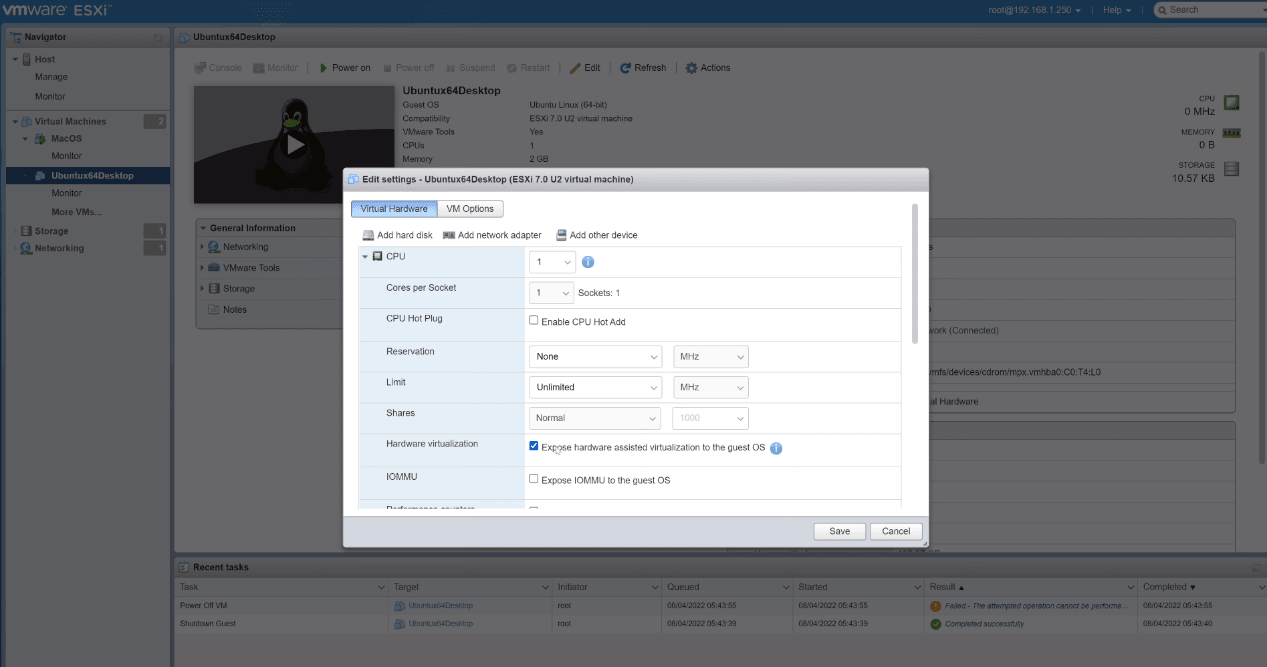
Task: Sort recent tasks by Result column
Action: 1031,587
